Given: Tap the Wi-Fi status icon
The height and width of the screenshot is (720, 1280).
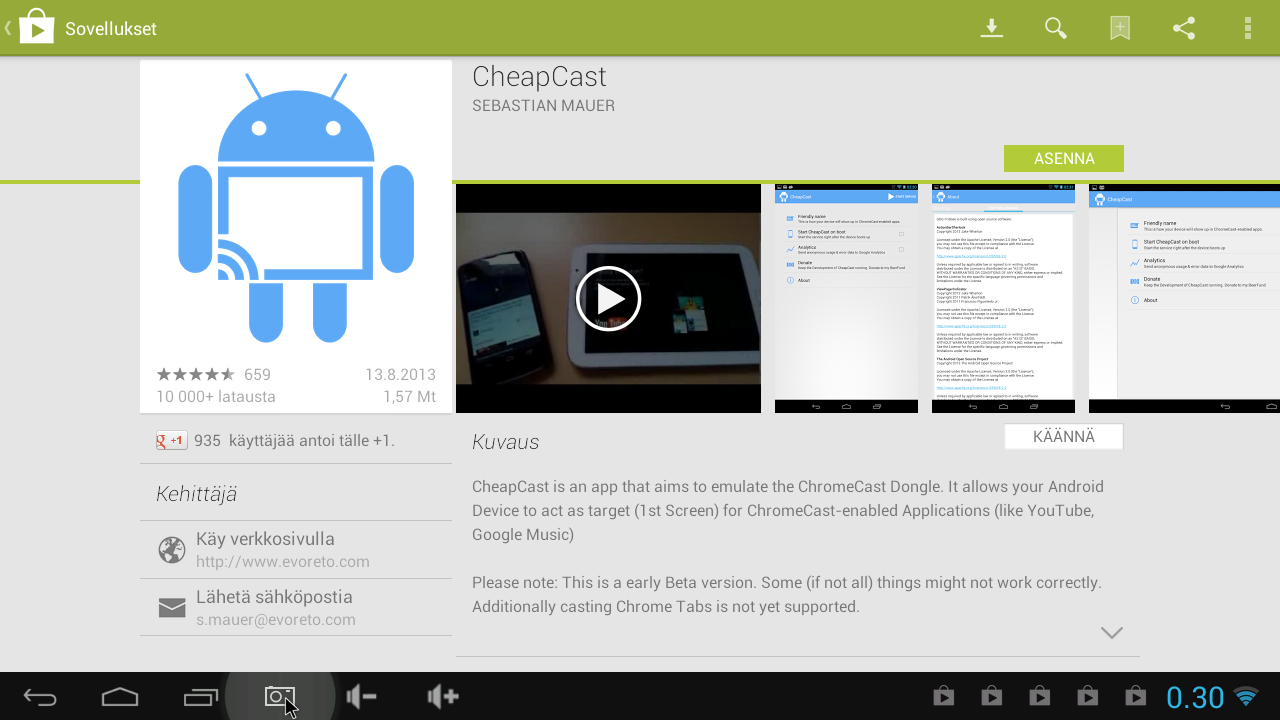Looking at the screenshot, I should pos(1246,697).
